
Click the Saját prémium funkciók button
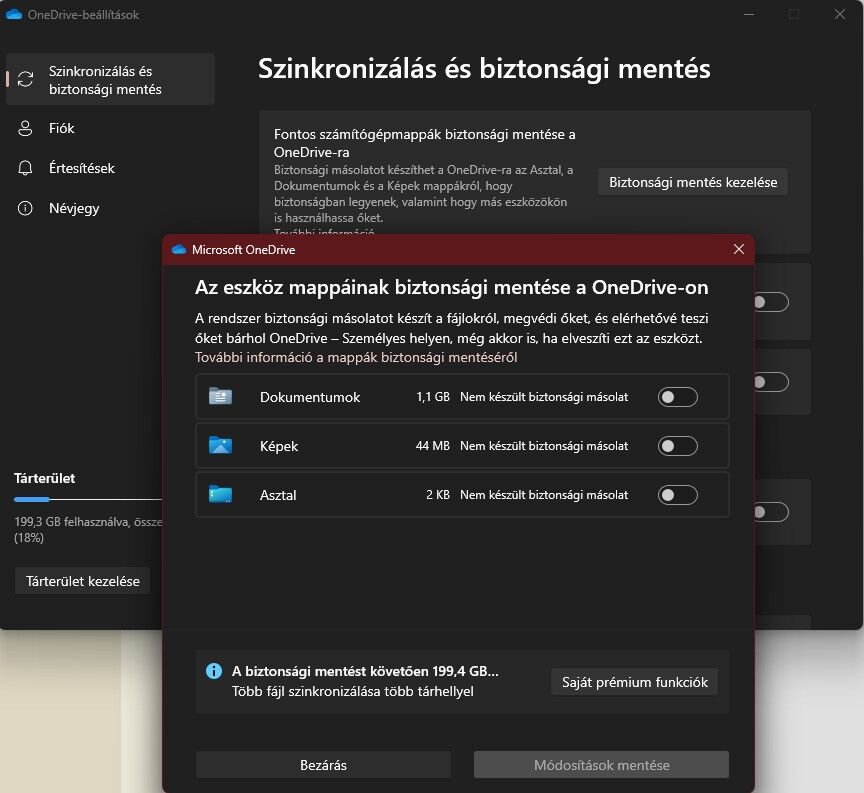tap(634, 682)
